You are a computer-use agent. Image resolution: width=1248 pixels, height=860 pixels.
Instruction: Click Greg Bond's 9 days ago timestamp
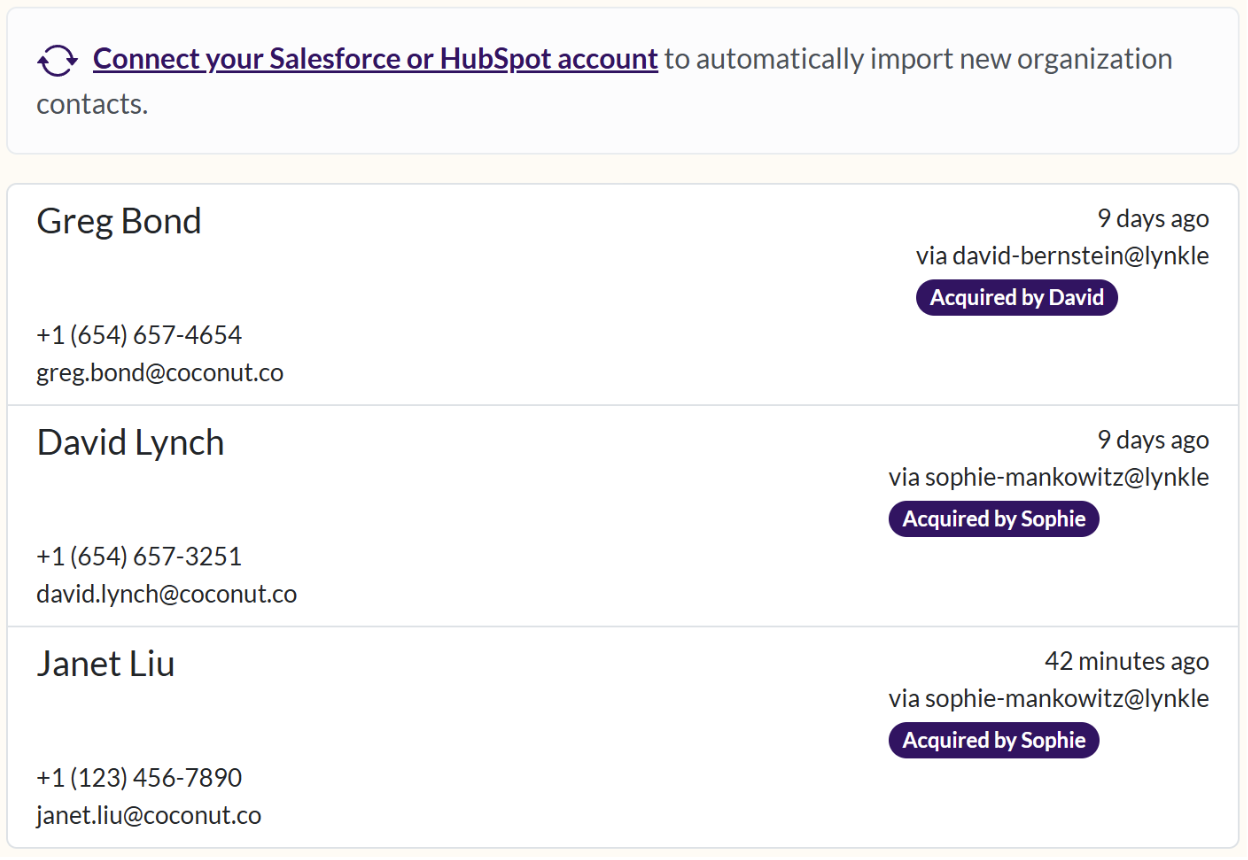1153,219
